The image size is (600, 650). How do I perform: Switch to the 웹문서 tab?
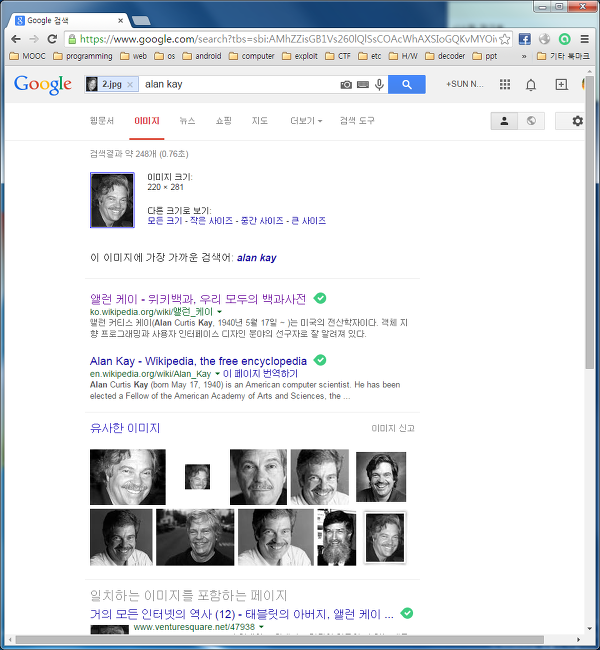102,121
